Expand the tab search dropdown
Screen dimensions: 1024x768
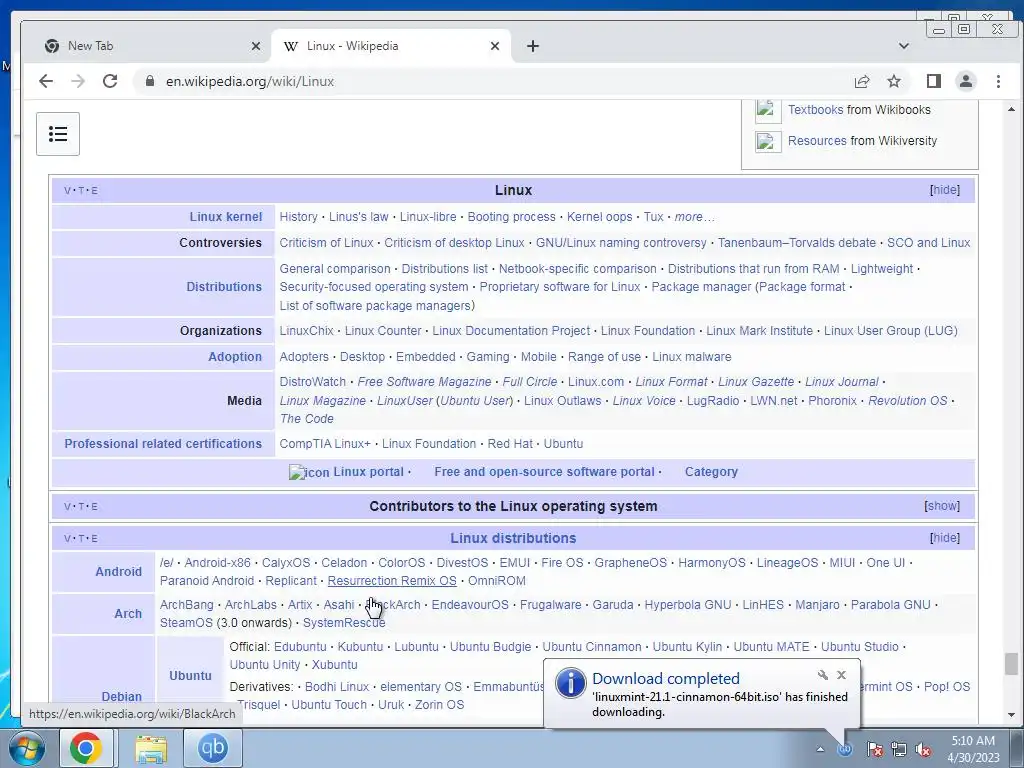pos(903,46)
